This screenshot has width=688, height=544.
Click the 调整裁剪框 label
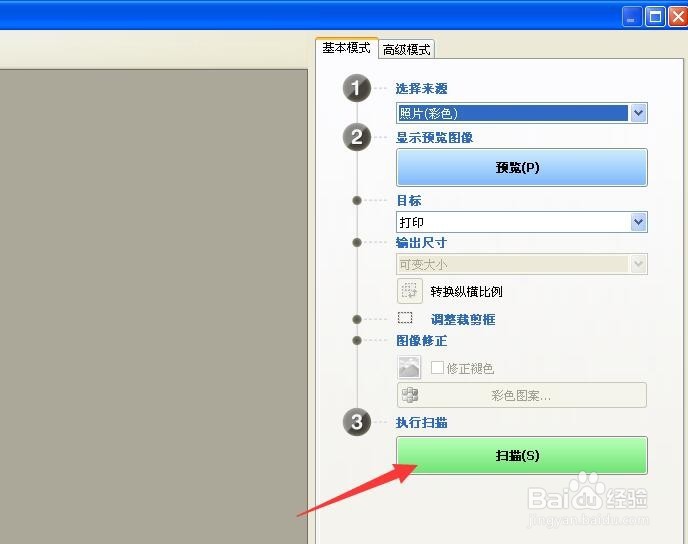463,319
